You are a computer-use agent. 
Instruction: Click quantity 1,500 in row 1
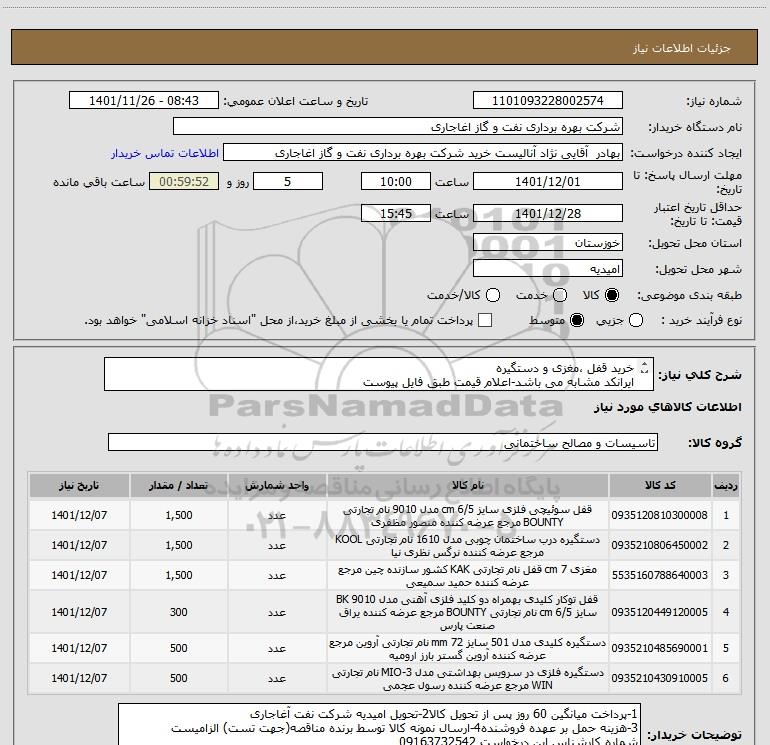click(179, 515)
